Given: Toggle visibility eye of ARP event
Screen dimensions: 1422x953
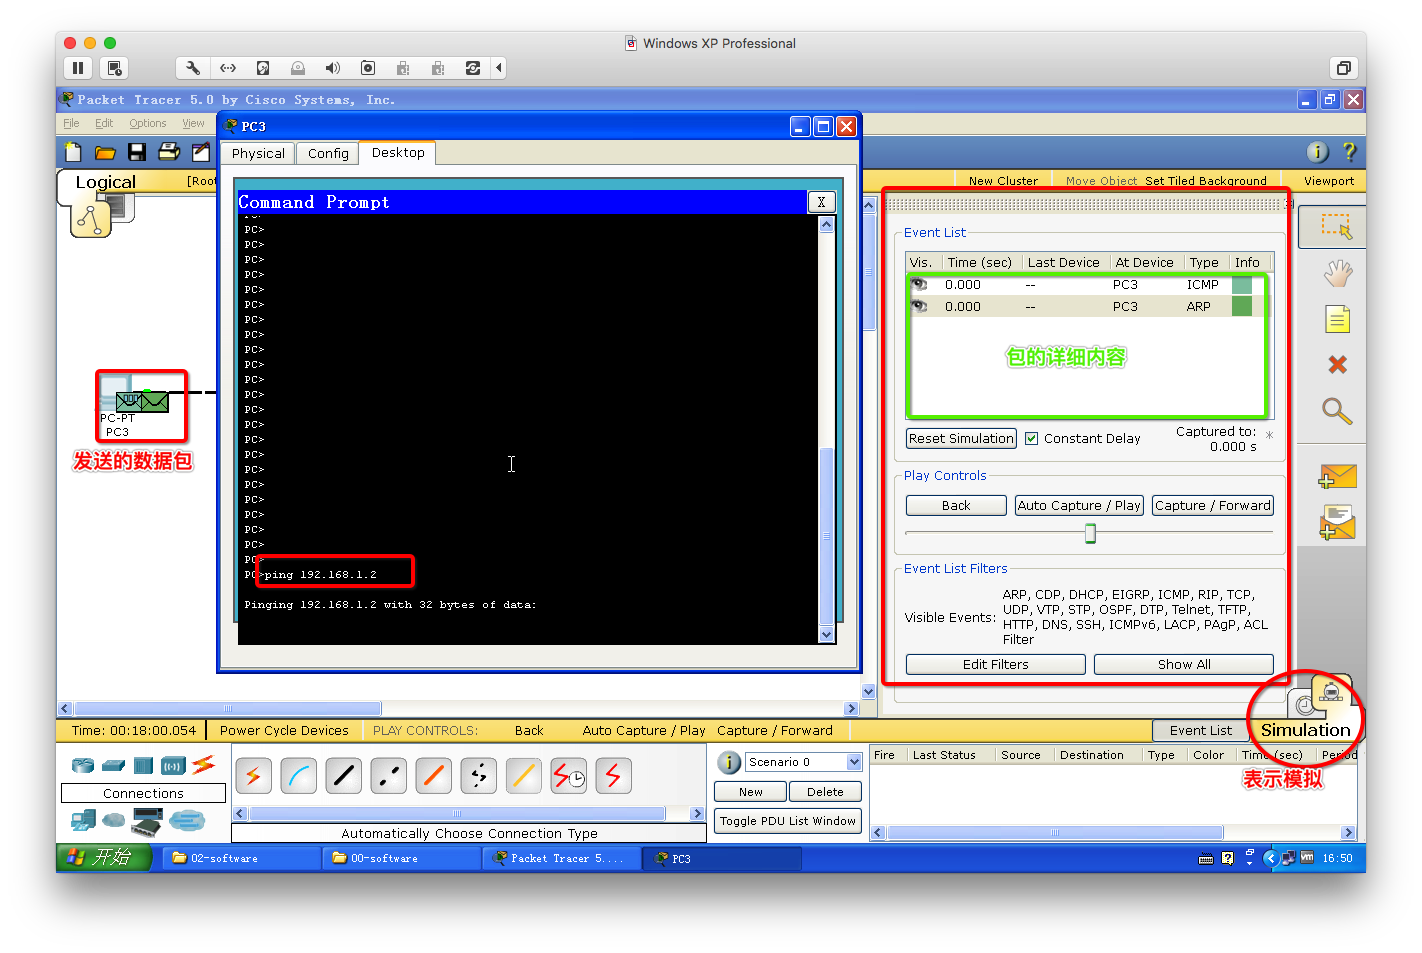Looking at the screenshot, I should coord(919,307).
